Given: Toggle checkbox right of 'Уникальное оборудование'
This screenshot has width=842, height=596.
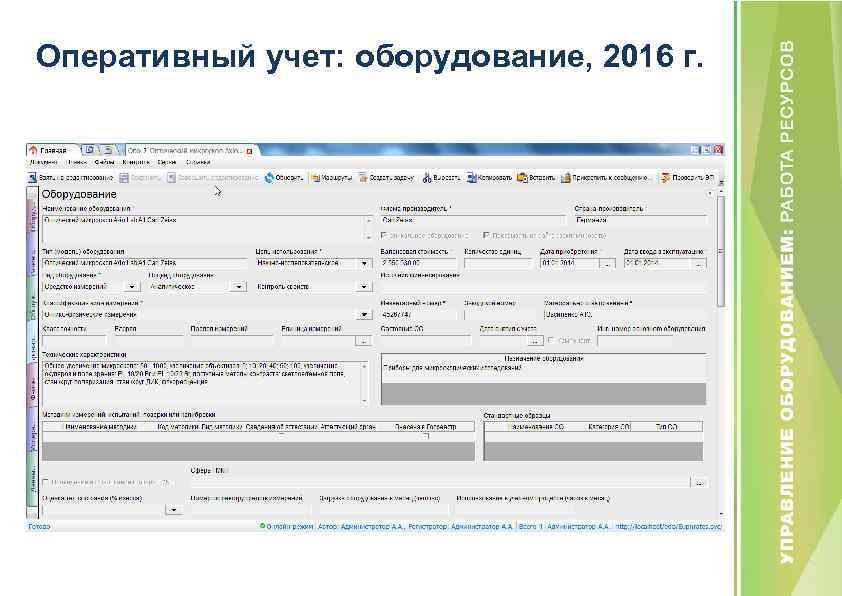Looking at the screenshot, I should [x=486, y=235].
